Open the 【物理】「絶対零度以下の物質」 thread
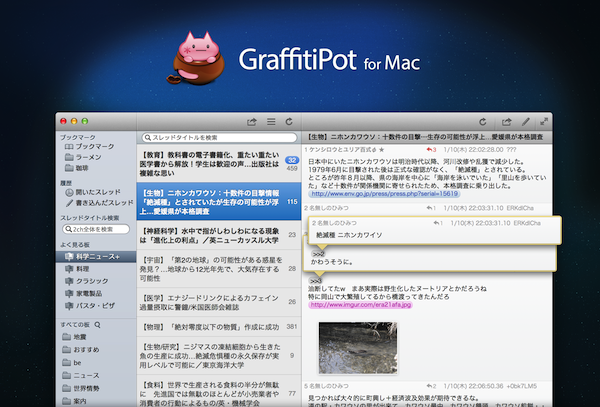 tap(219, 327)
